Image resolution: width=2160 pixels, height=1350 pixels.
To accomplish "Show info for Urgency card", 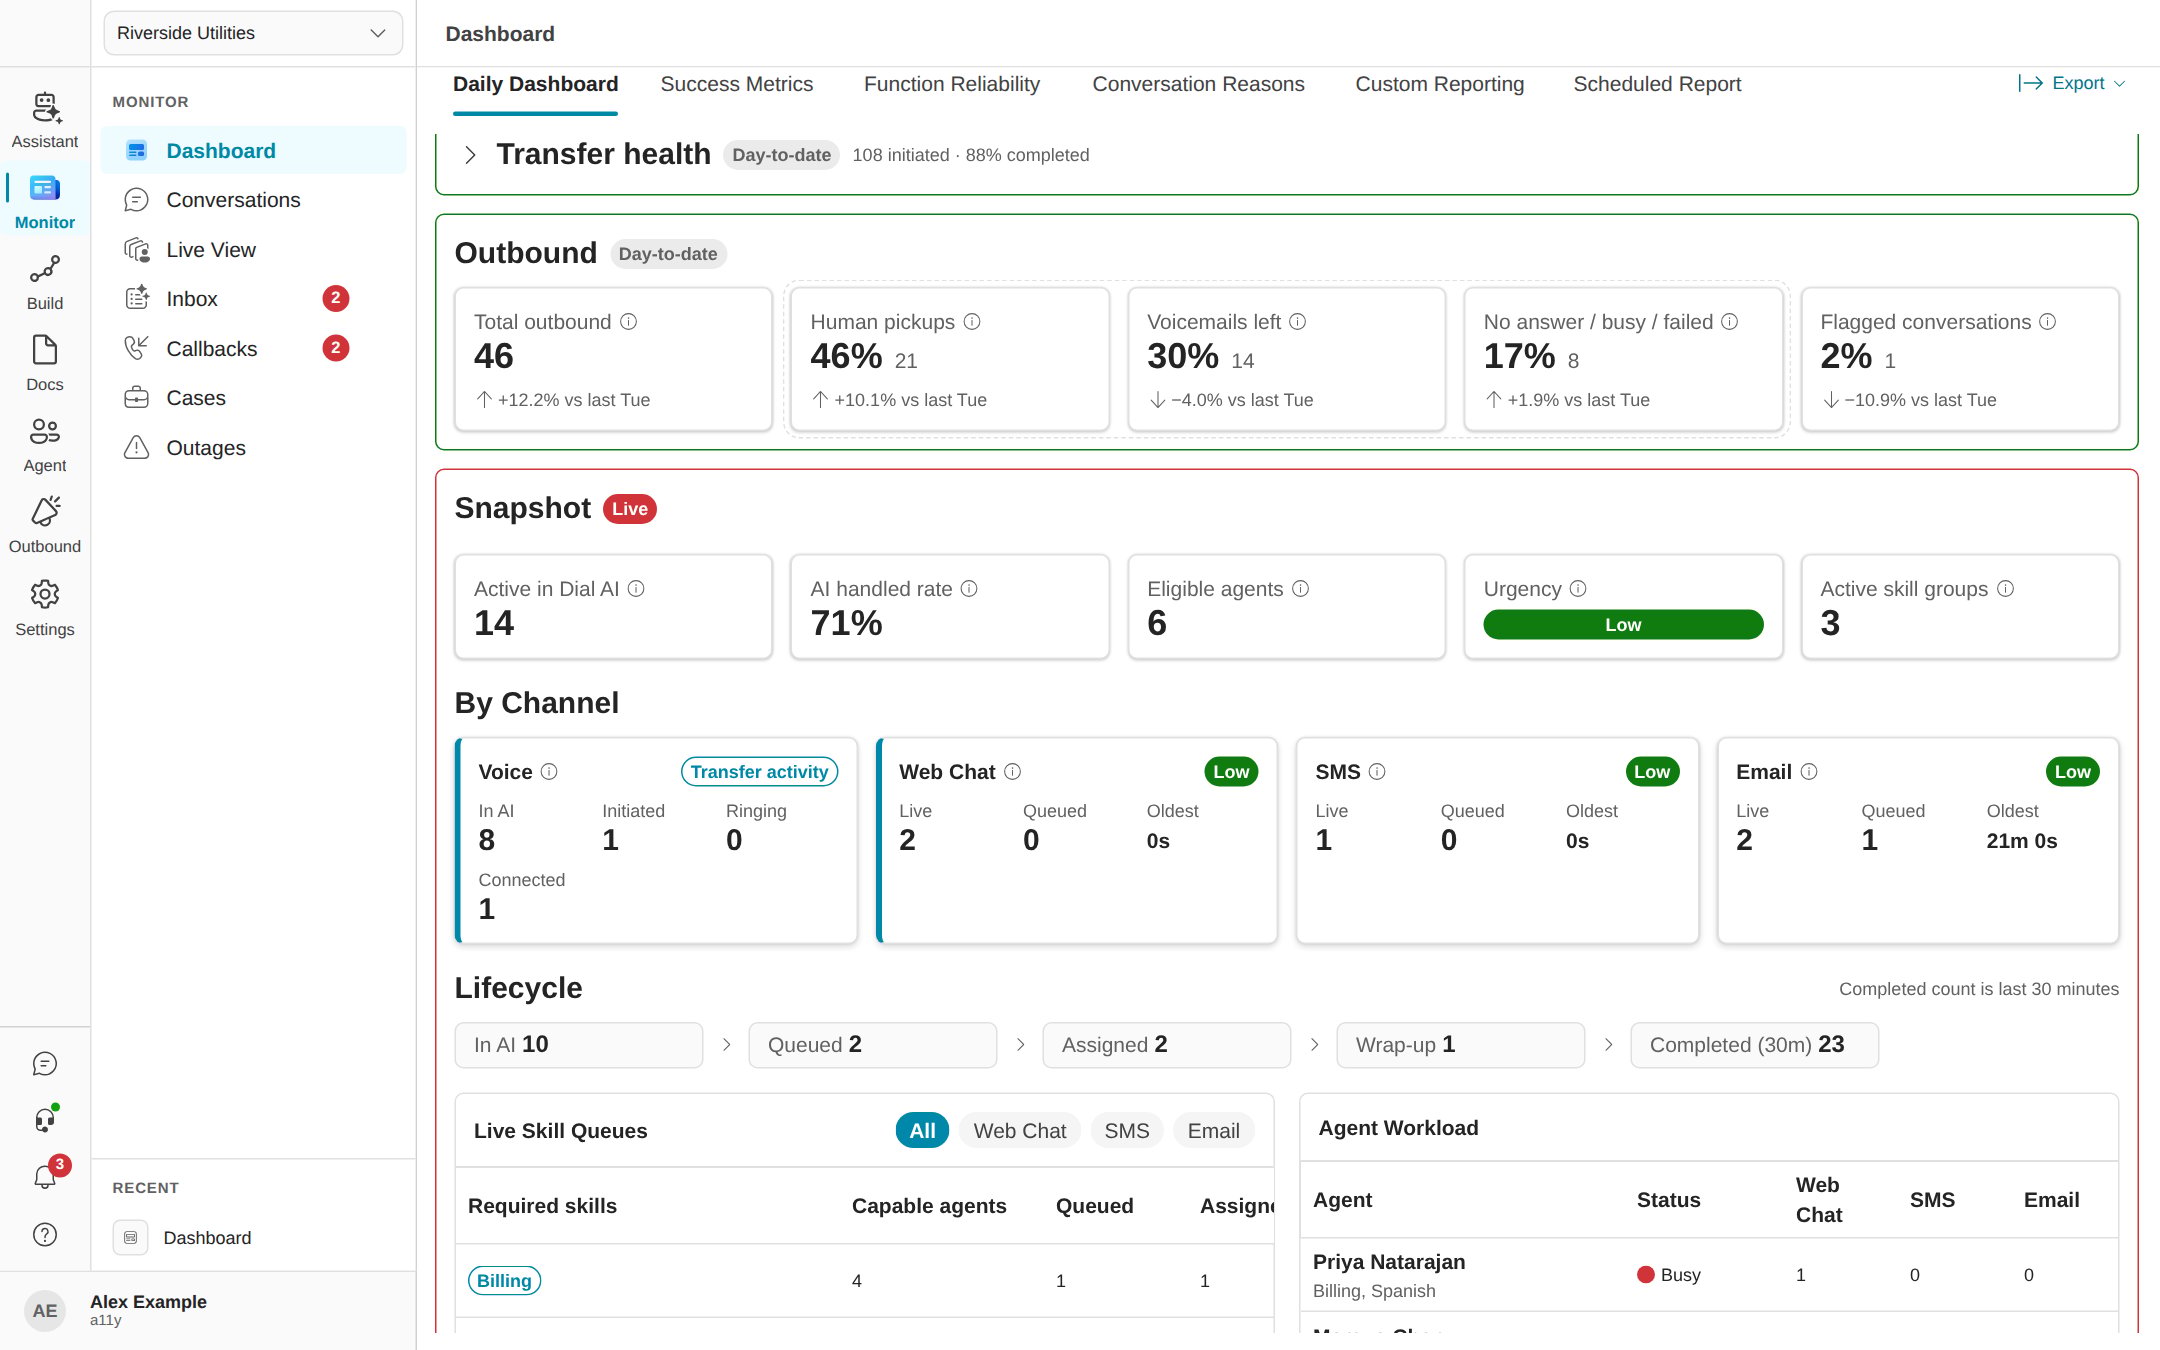I will pos(1578,589).
